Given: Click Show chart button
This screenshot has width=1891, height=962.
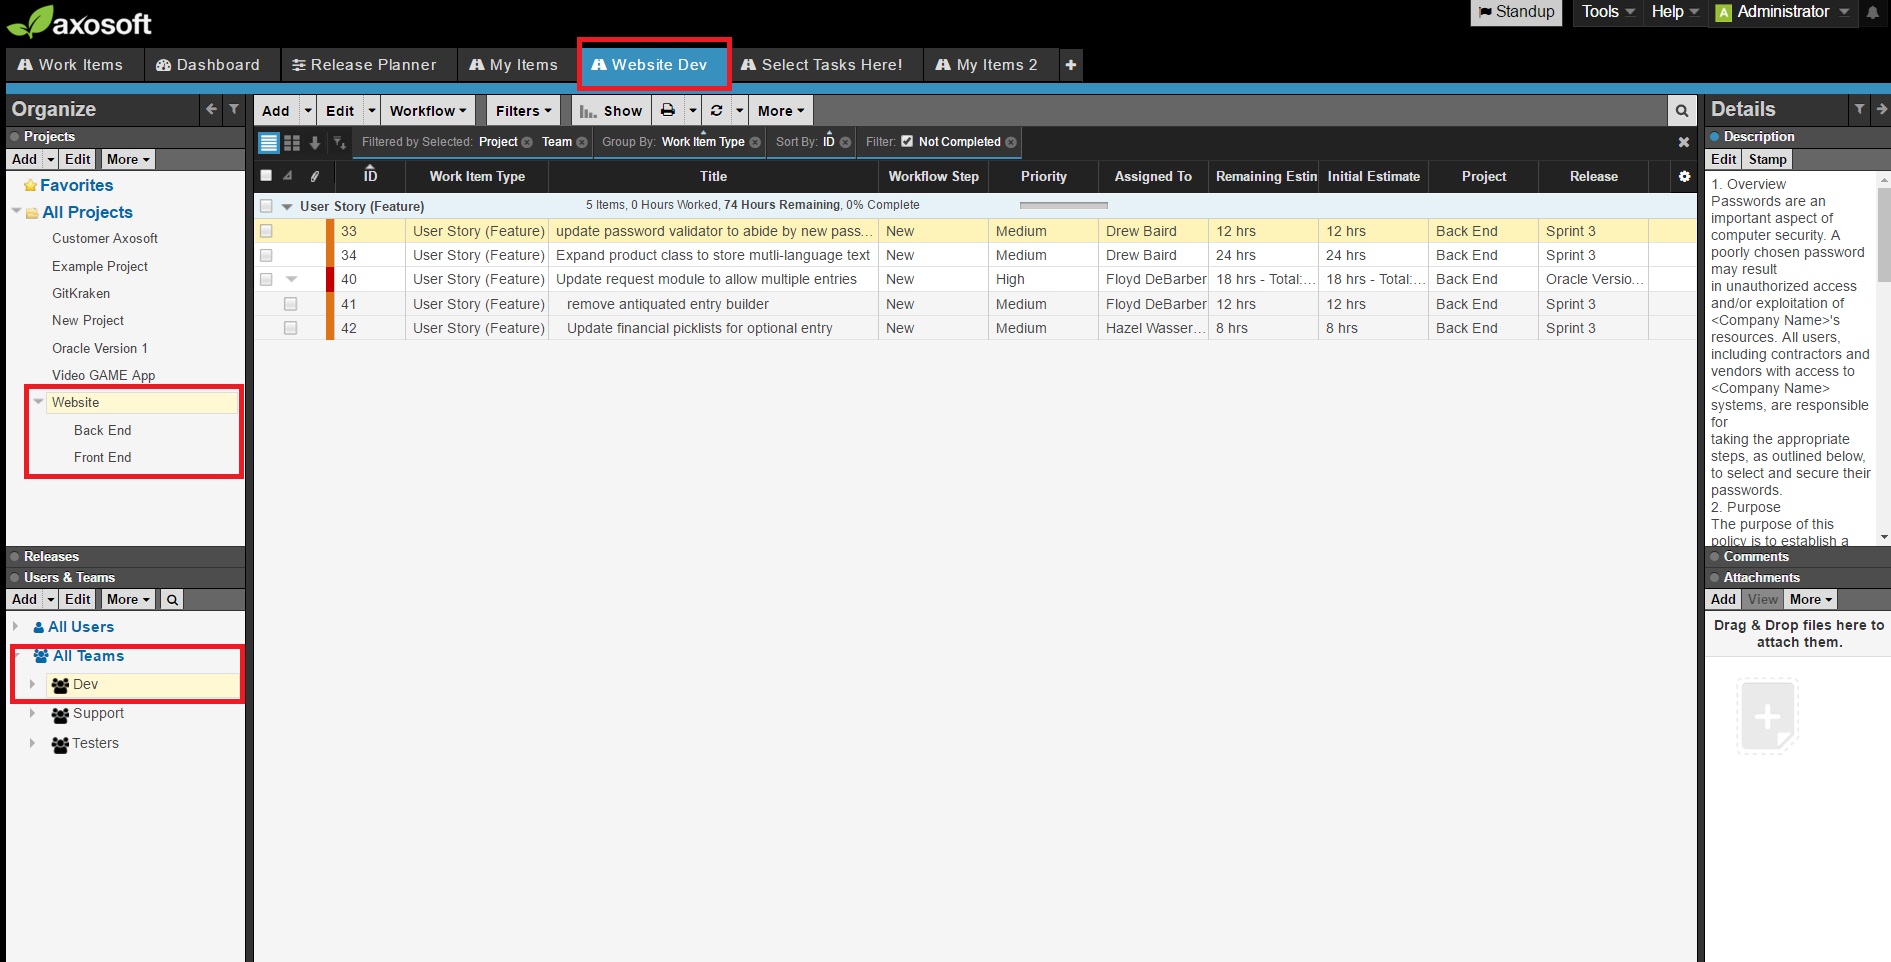Looking at the screenshot, I should click(612, 111).
